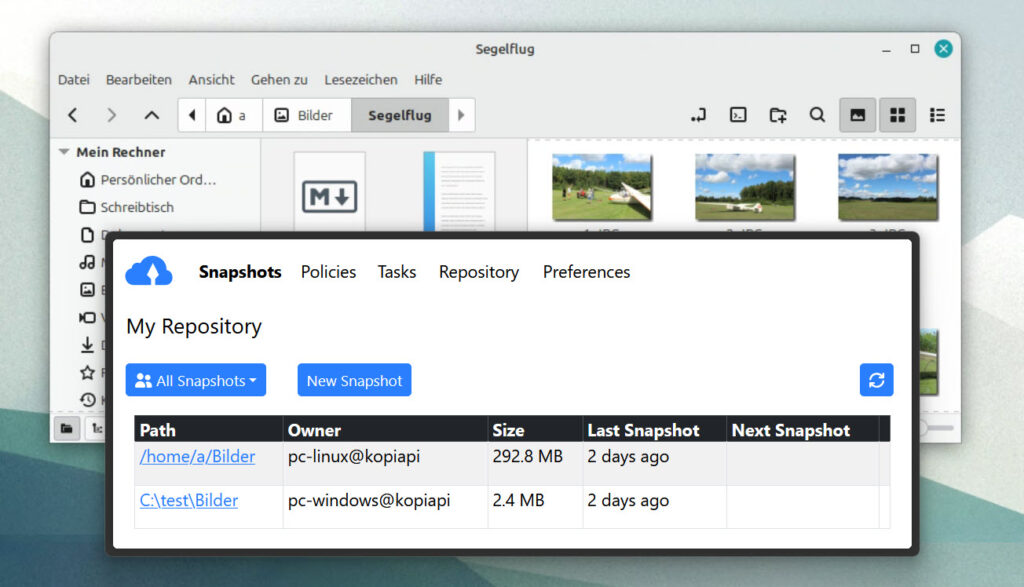
Task: Click the New Snapshot button
Action: [x=354, y=380]
